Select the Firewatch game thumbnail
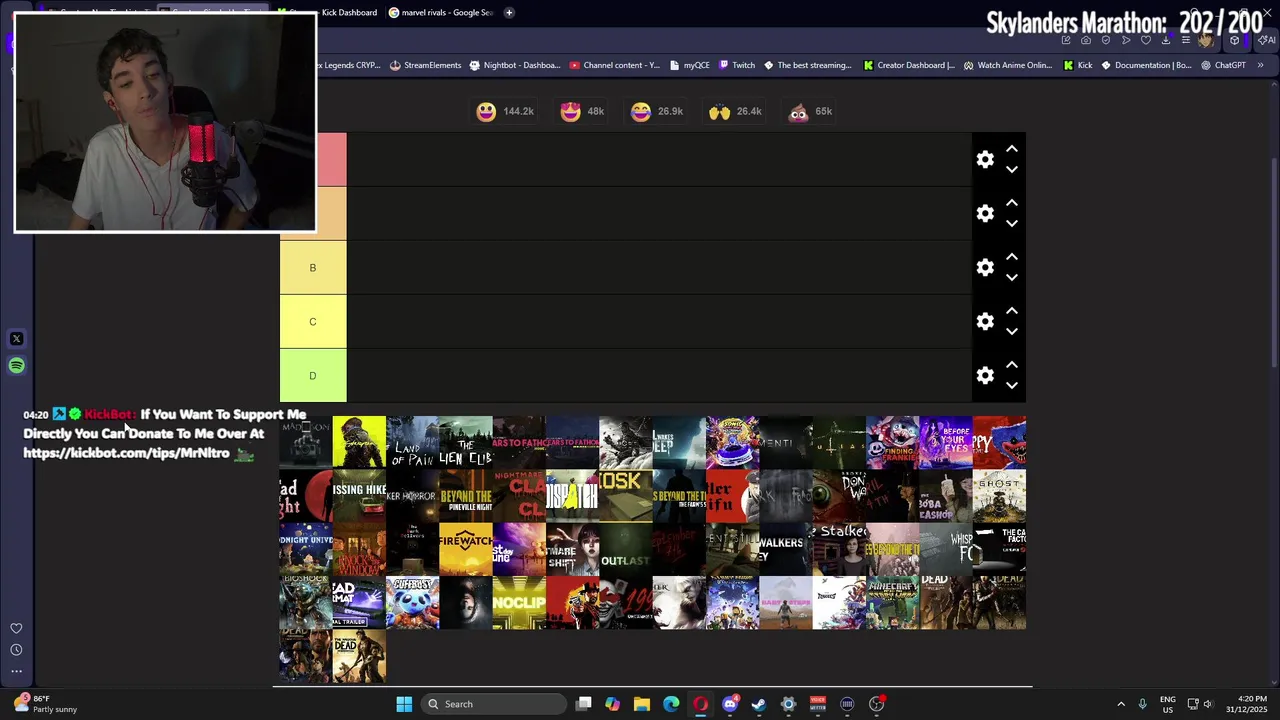The height and width of the screenshot is (720, 1280). point(466,550)
